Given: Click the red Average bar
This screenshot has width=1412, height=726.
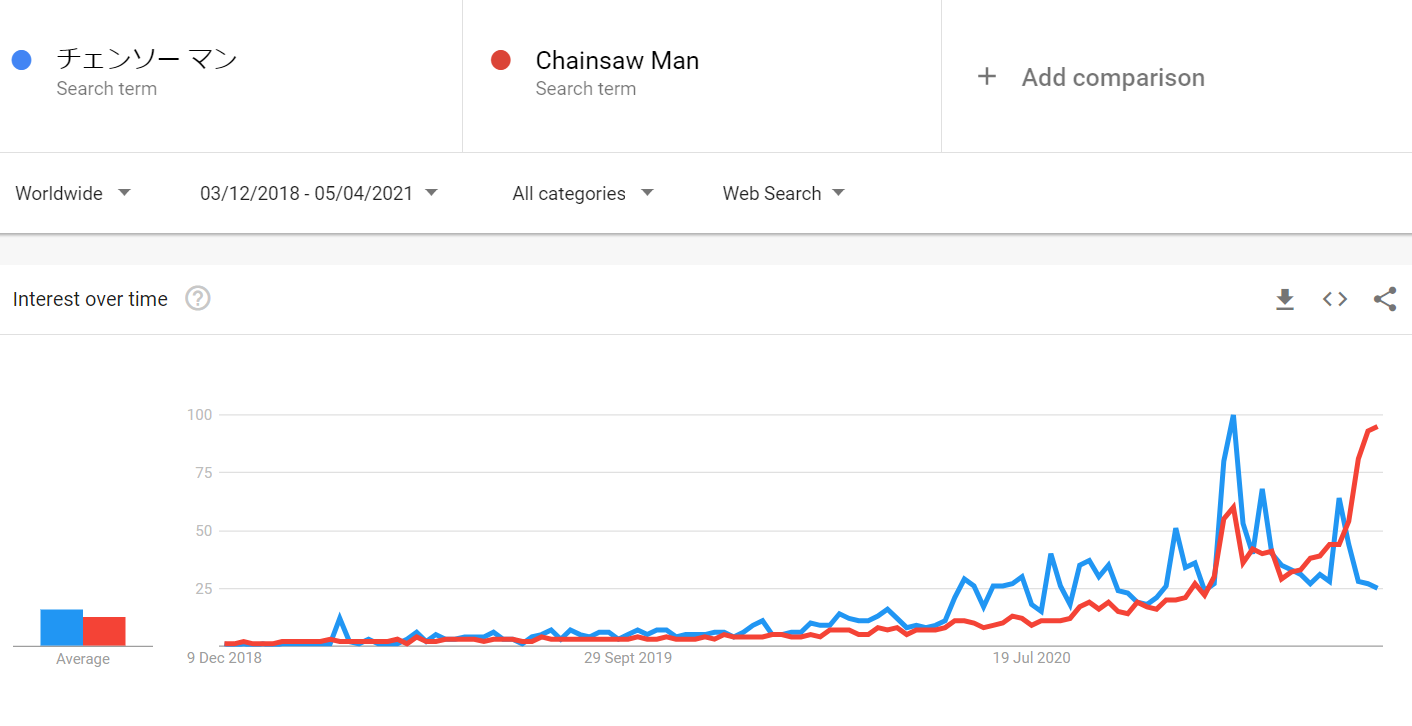Looking at the screenshot, I should (104, 632).
